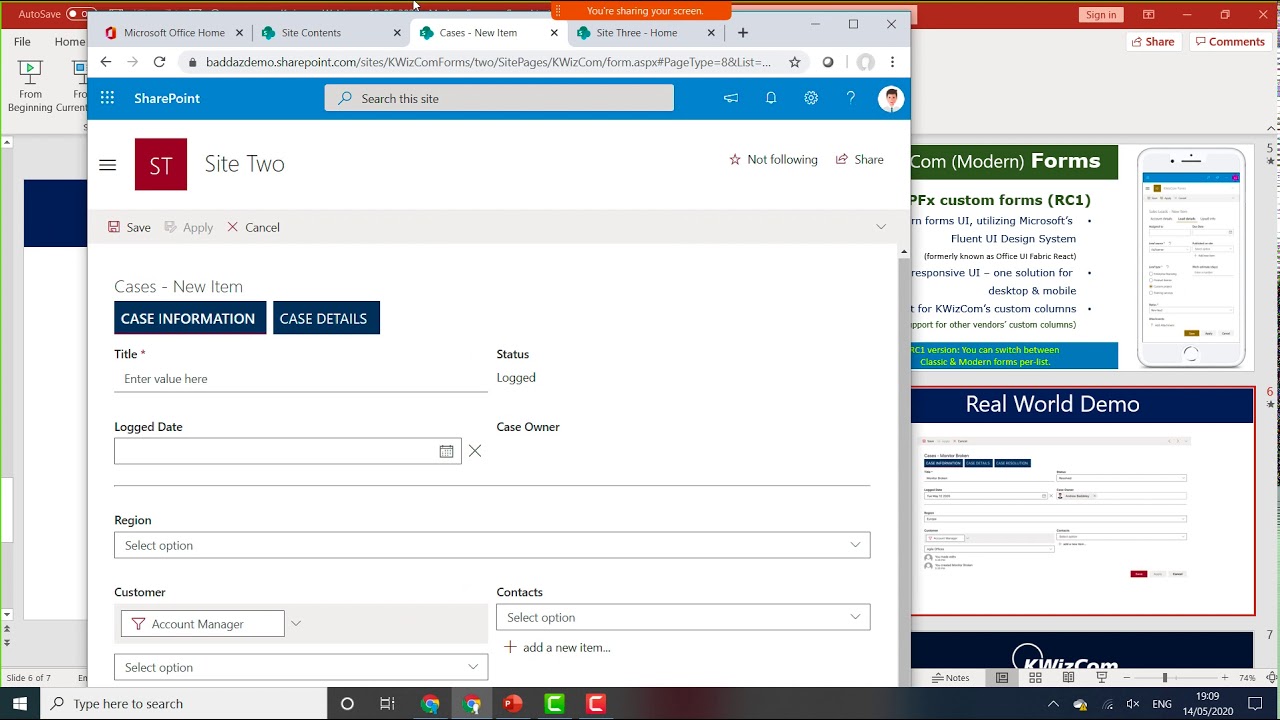
Task: Click the Title input field
Action: [x=301, y=379]
